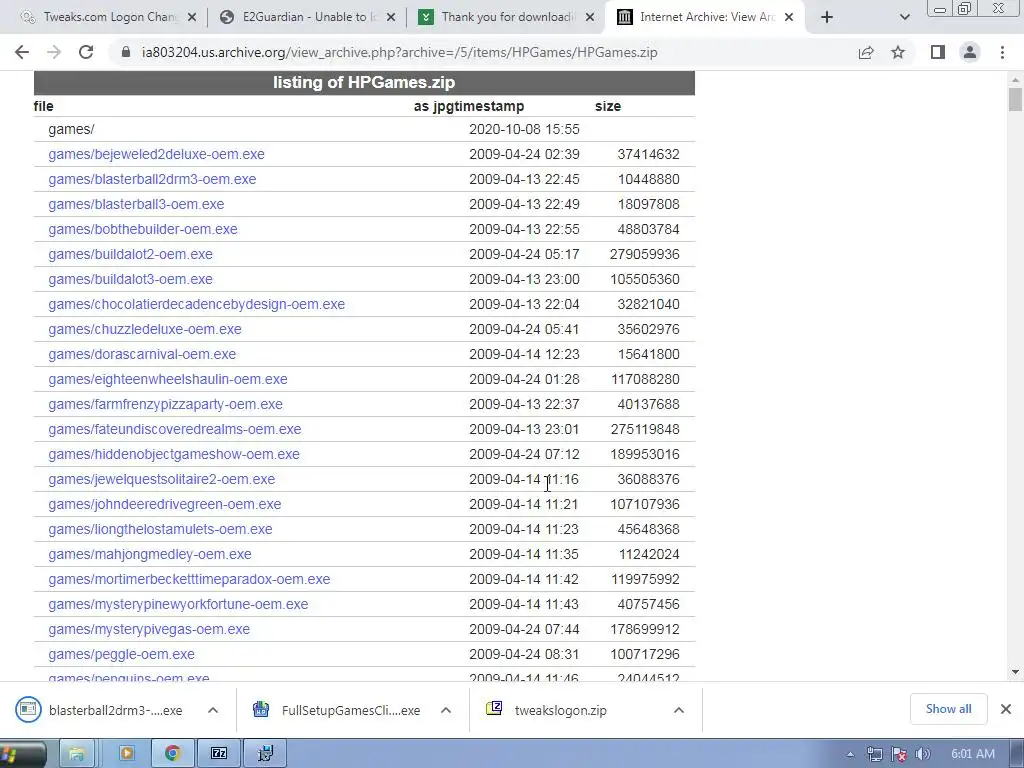Open bobthebuilder-oem.exe link
The image size is (1024, 768).
tap(142, 229)
